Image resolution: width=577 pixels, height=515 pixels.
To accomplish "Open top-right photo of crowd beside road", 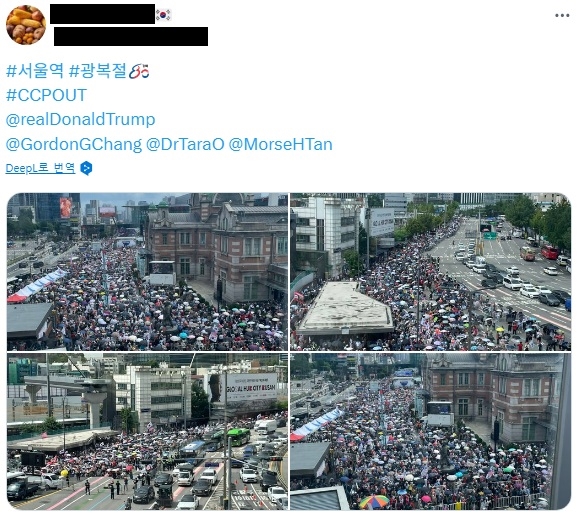I will point(431,271).
